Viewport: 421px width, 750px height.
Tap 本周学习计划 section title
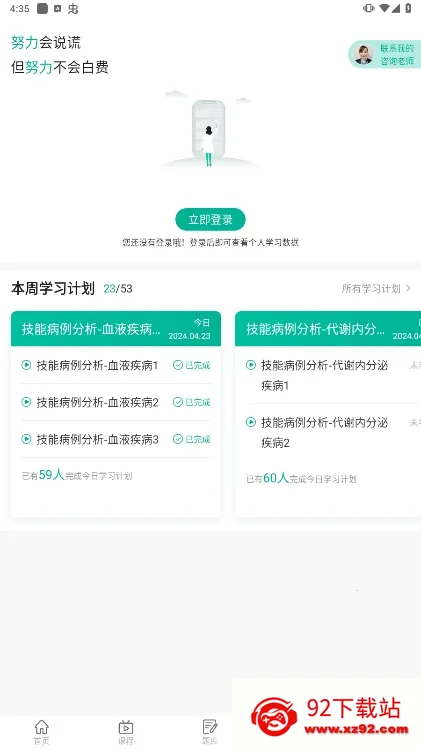click(53, 288)
